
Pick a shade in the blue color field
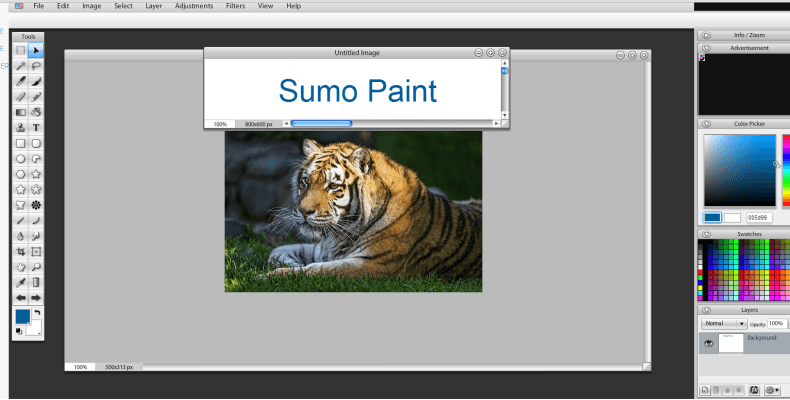click(740, 170)
